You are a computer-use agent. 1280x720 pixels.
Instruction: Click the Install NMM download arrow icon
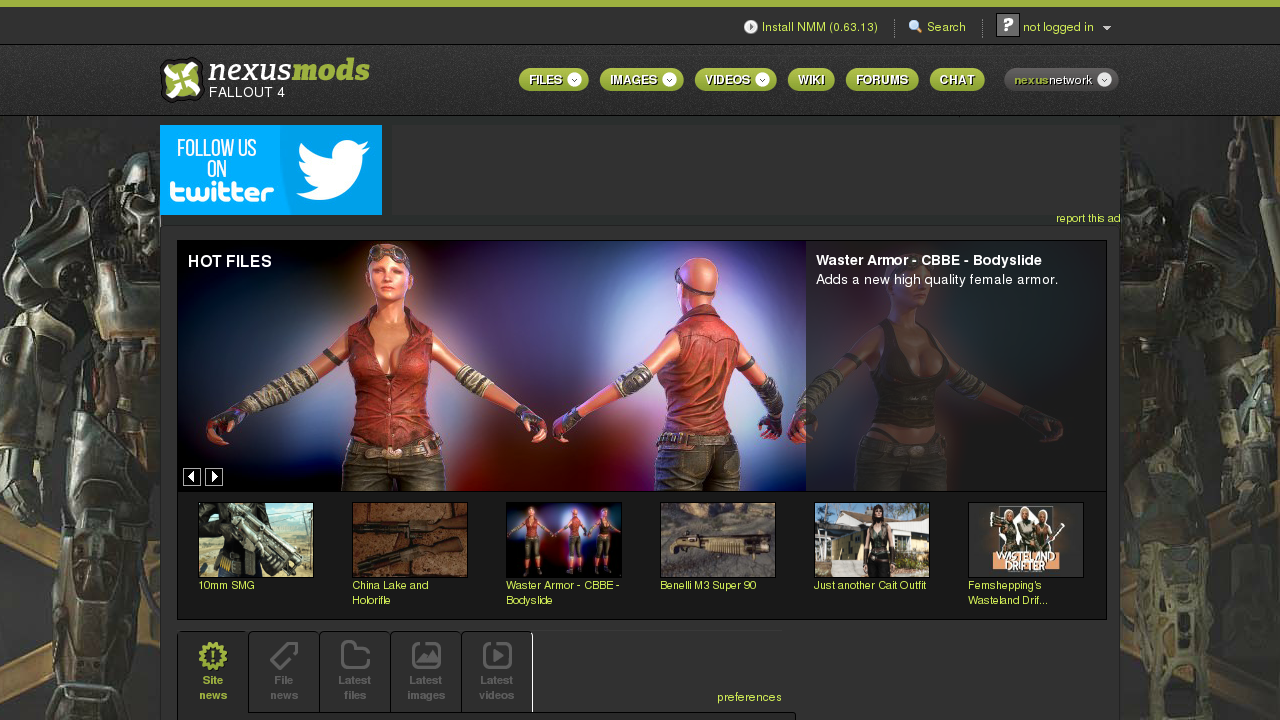[751, 27]
